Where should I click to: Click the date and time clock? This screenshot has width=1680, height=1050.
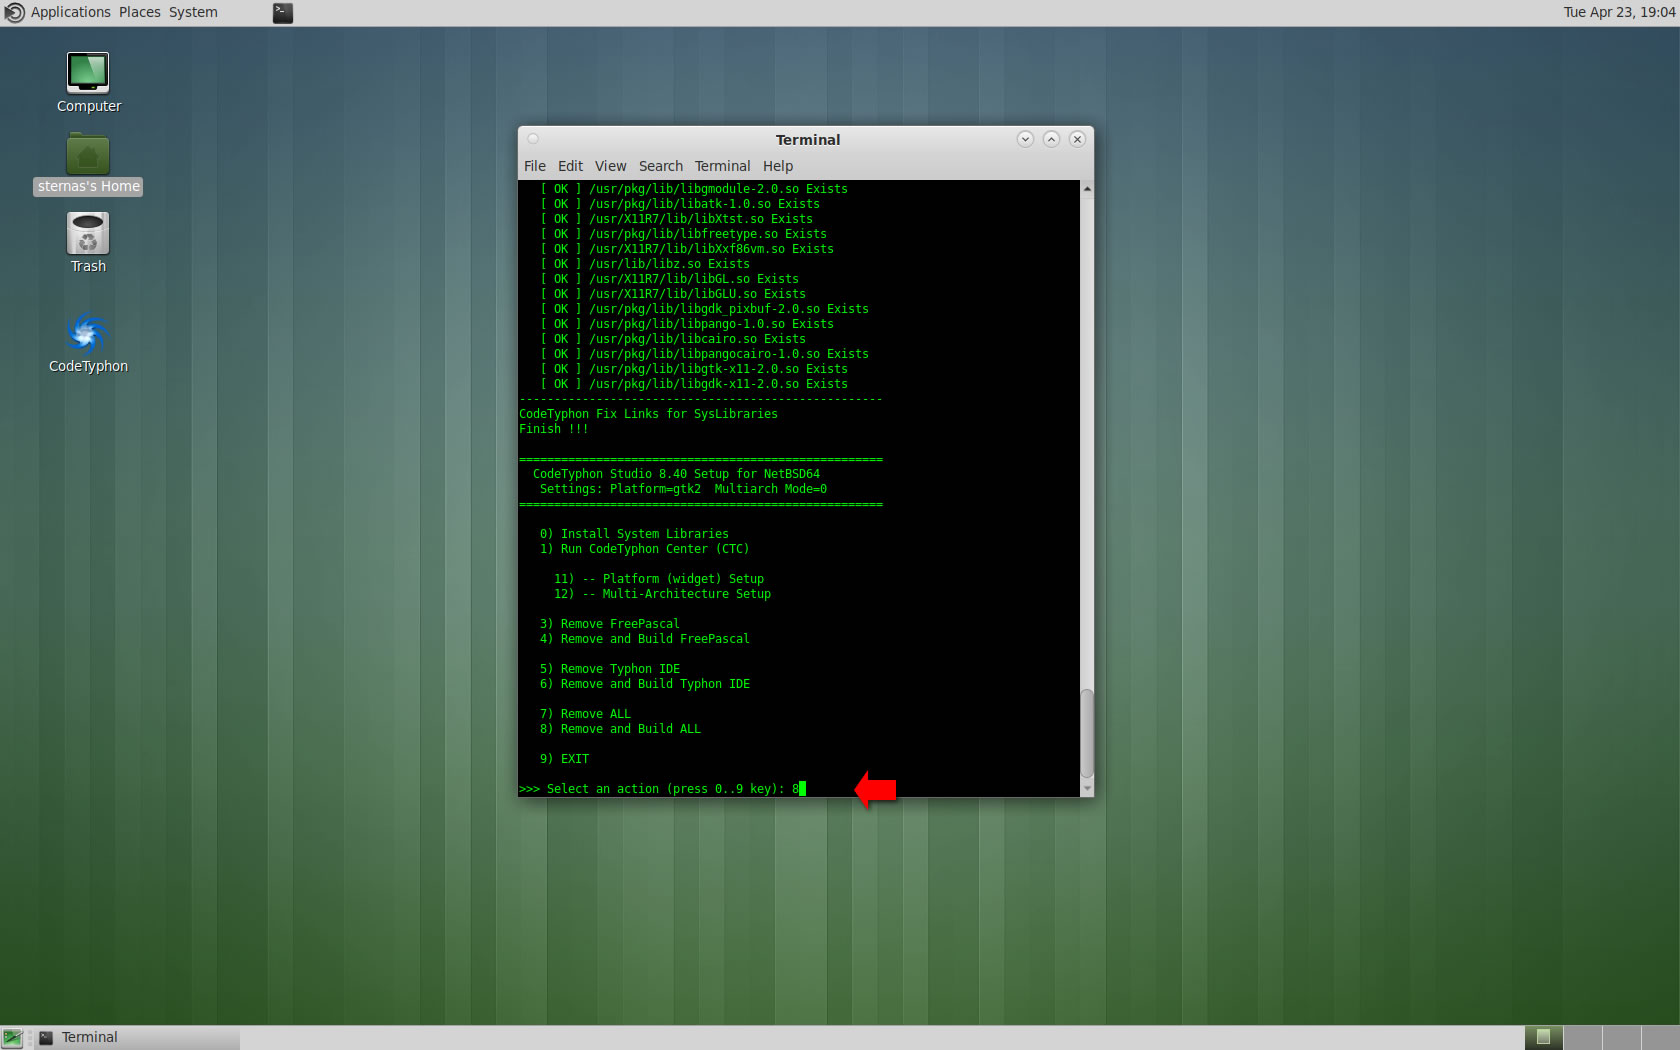[1619, 12]
